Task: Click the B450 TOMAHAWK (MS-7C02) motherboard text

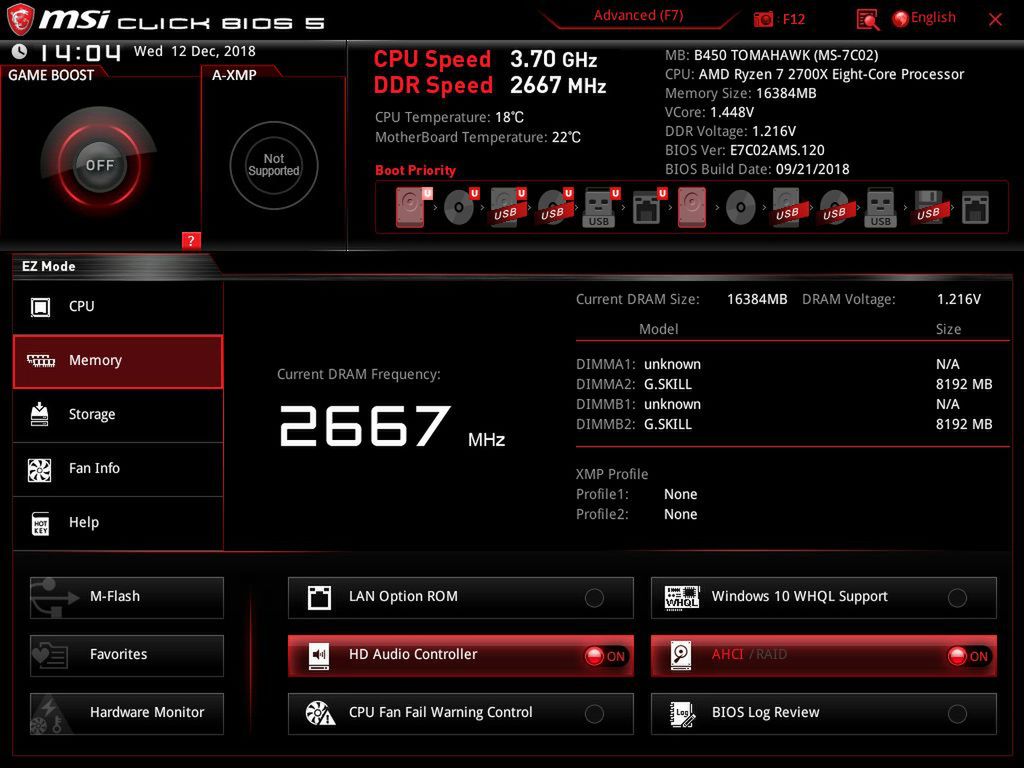Action: [x=786, y=56]
